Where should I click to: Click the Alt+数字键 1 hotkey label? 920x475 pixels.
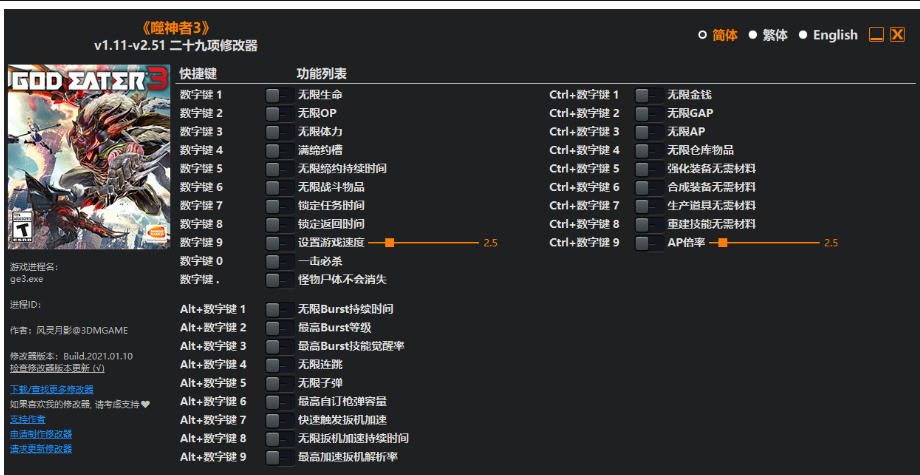click(213, 309)
